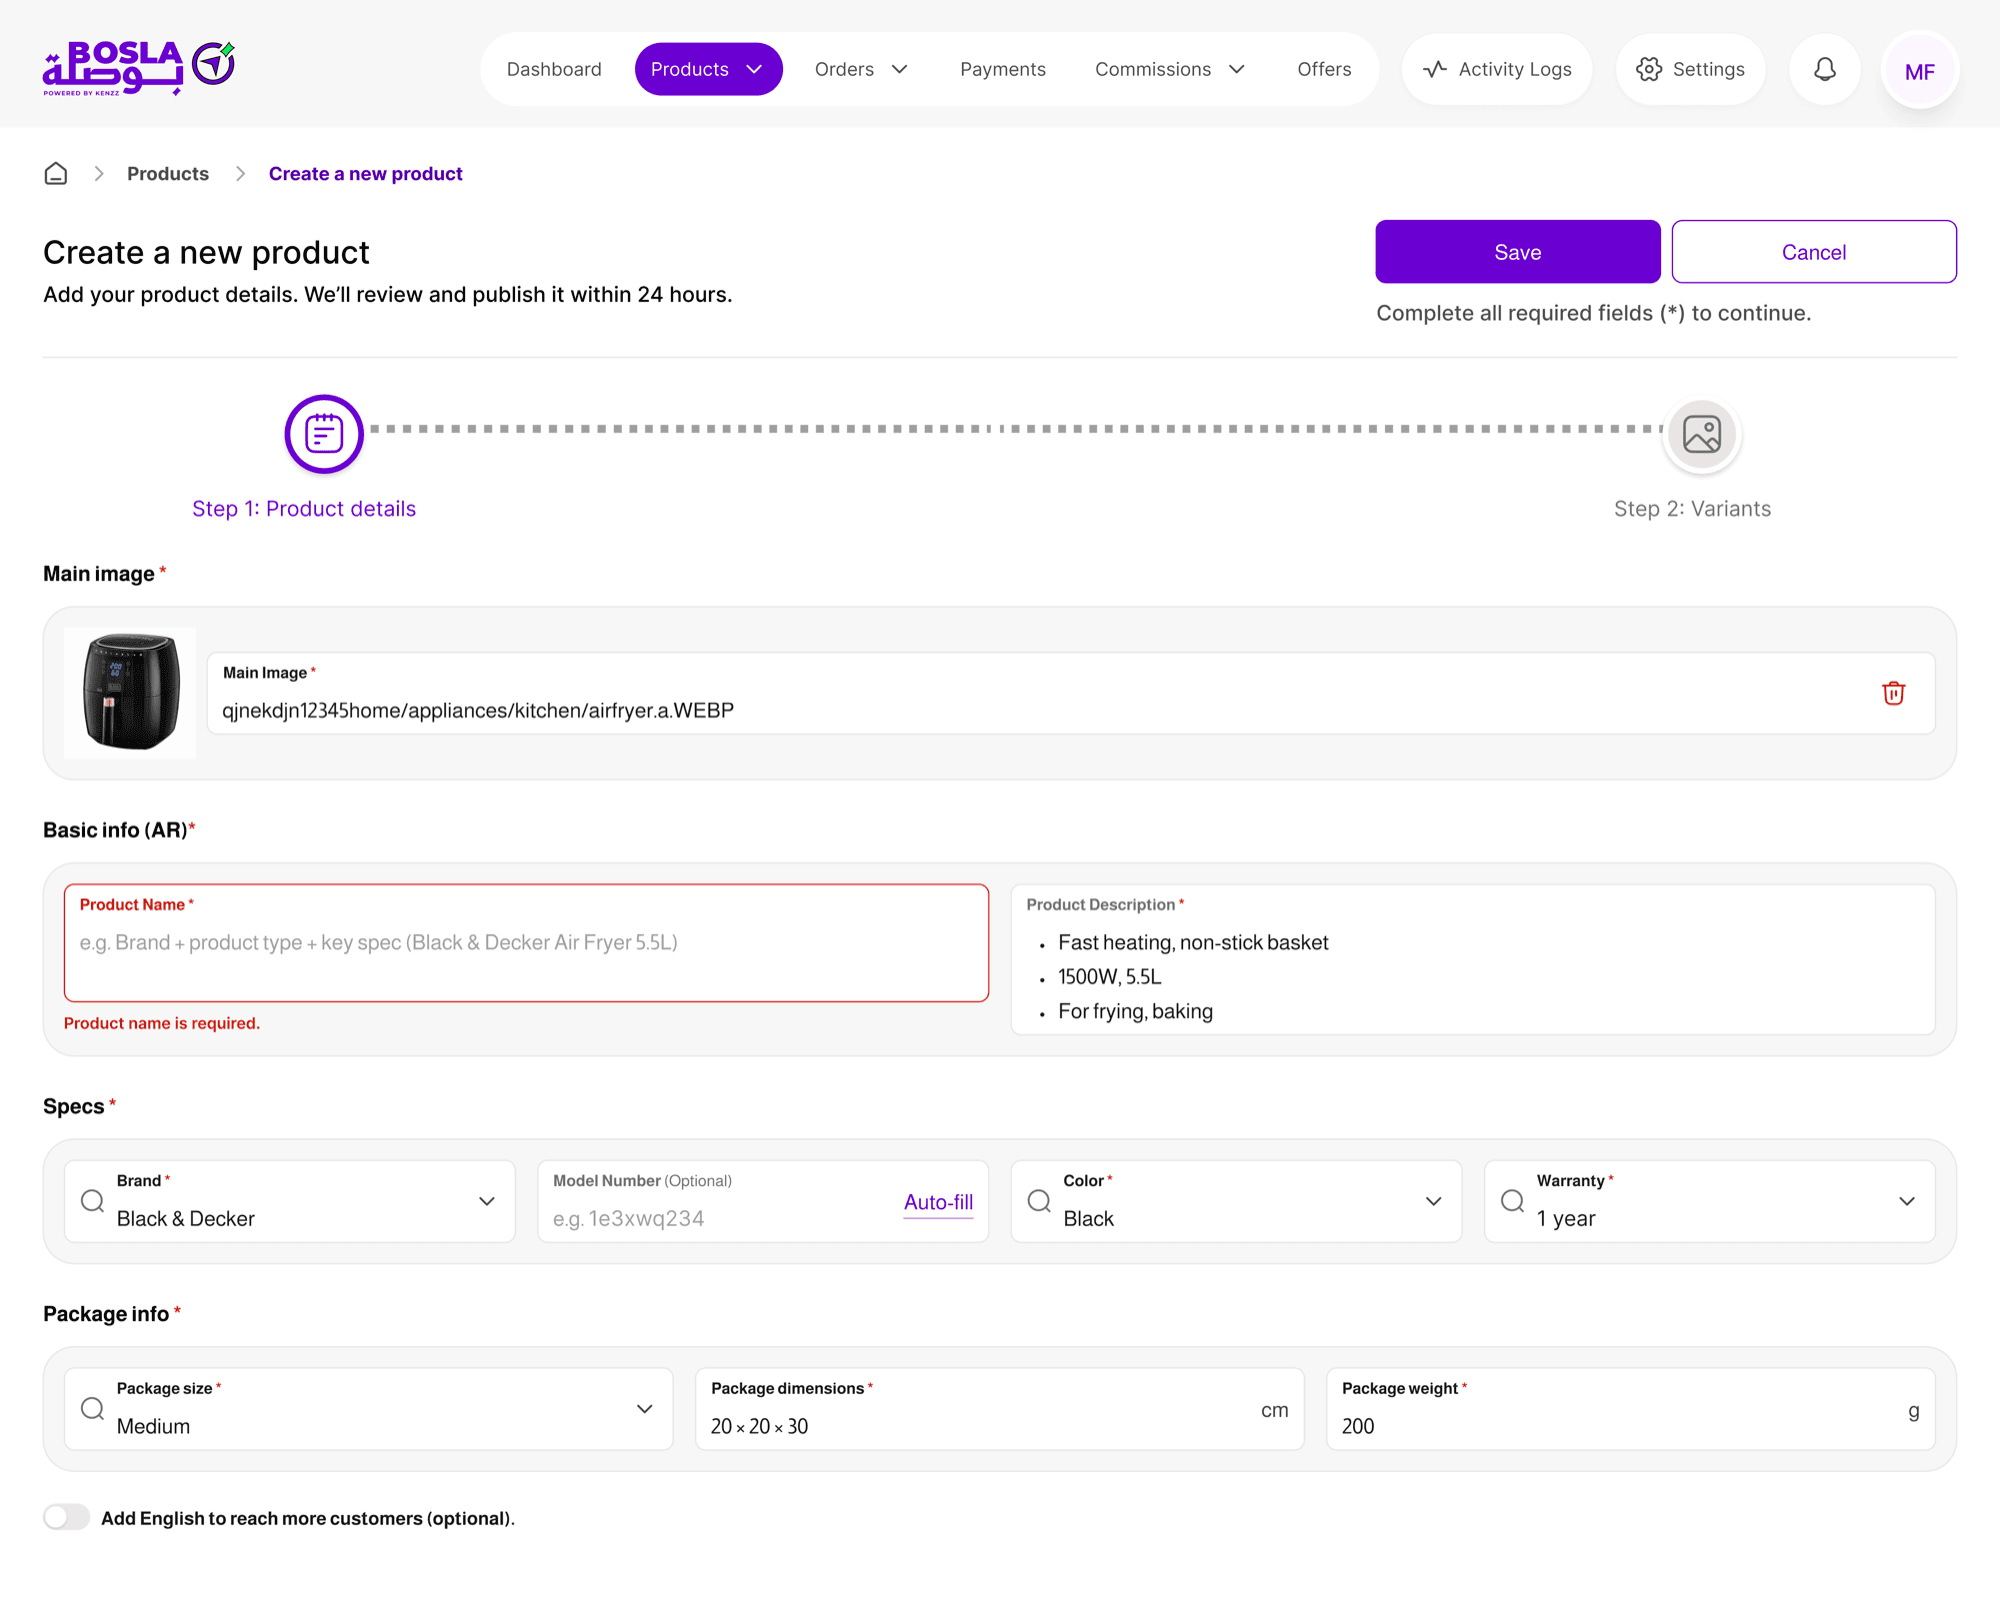Toggle Add English option on

point(66,1517)
